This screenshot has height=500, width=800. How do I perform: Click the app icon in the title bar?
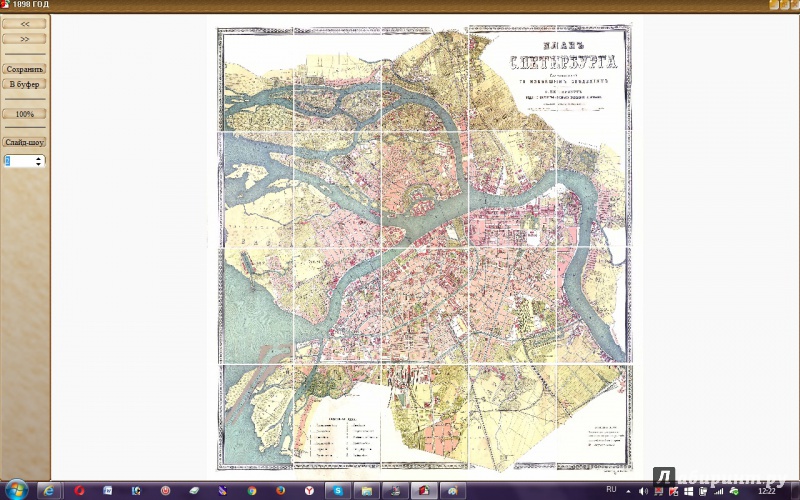(5, 5)
